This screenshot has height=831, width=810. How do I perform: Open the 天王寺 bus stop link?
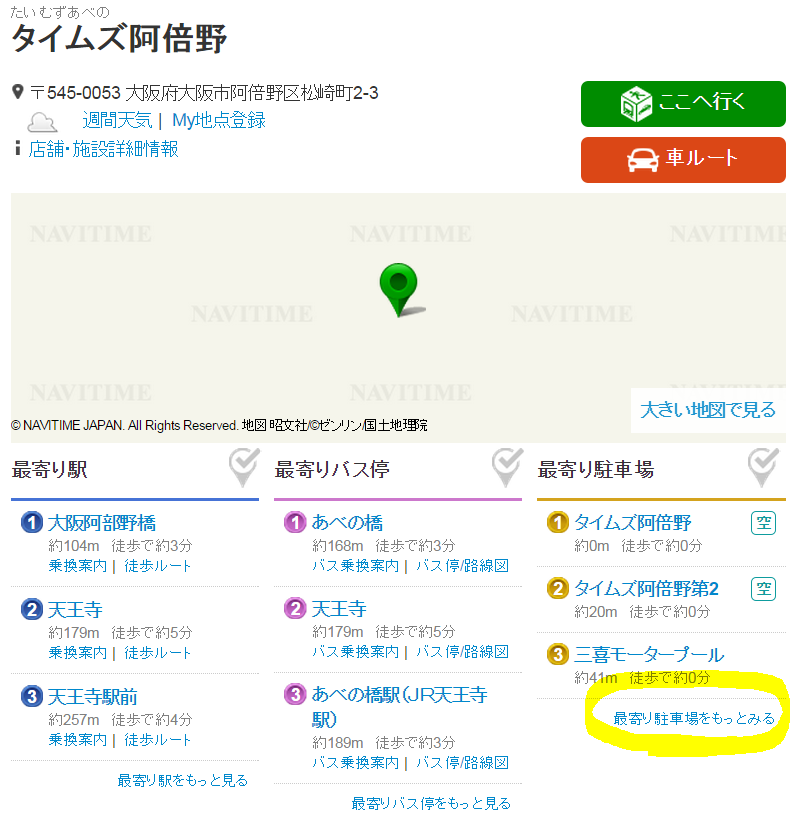point(339,609)
